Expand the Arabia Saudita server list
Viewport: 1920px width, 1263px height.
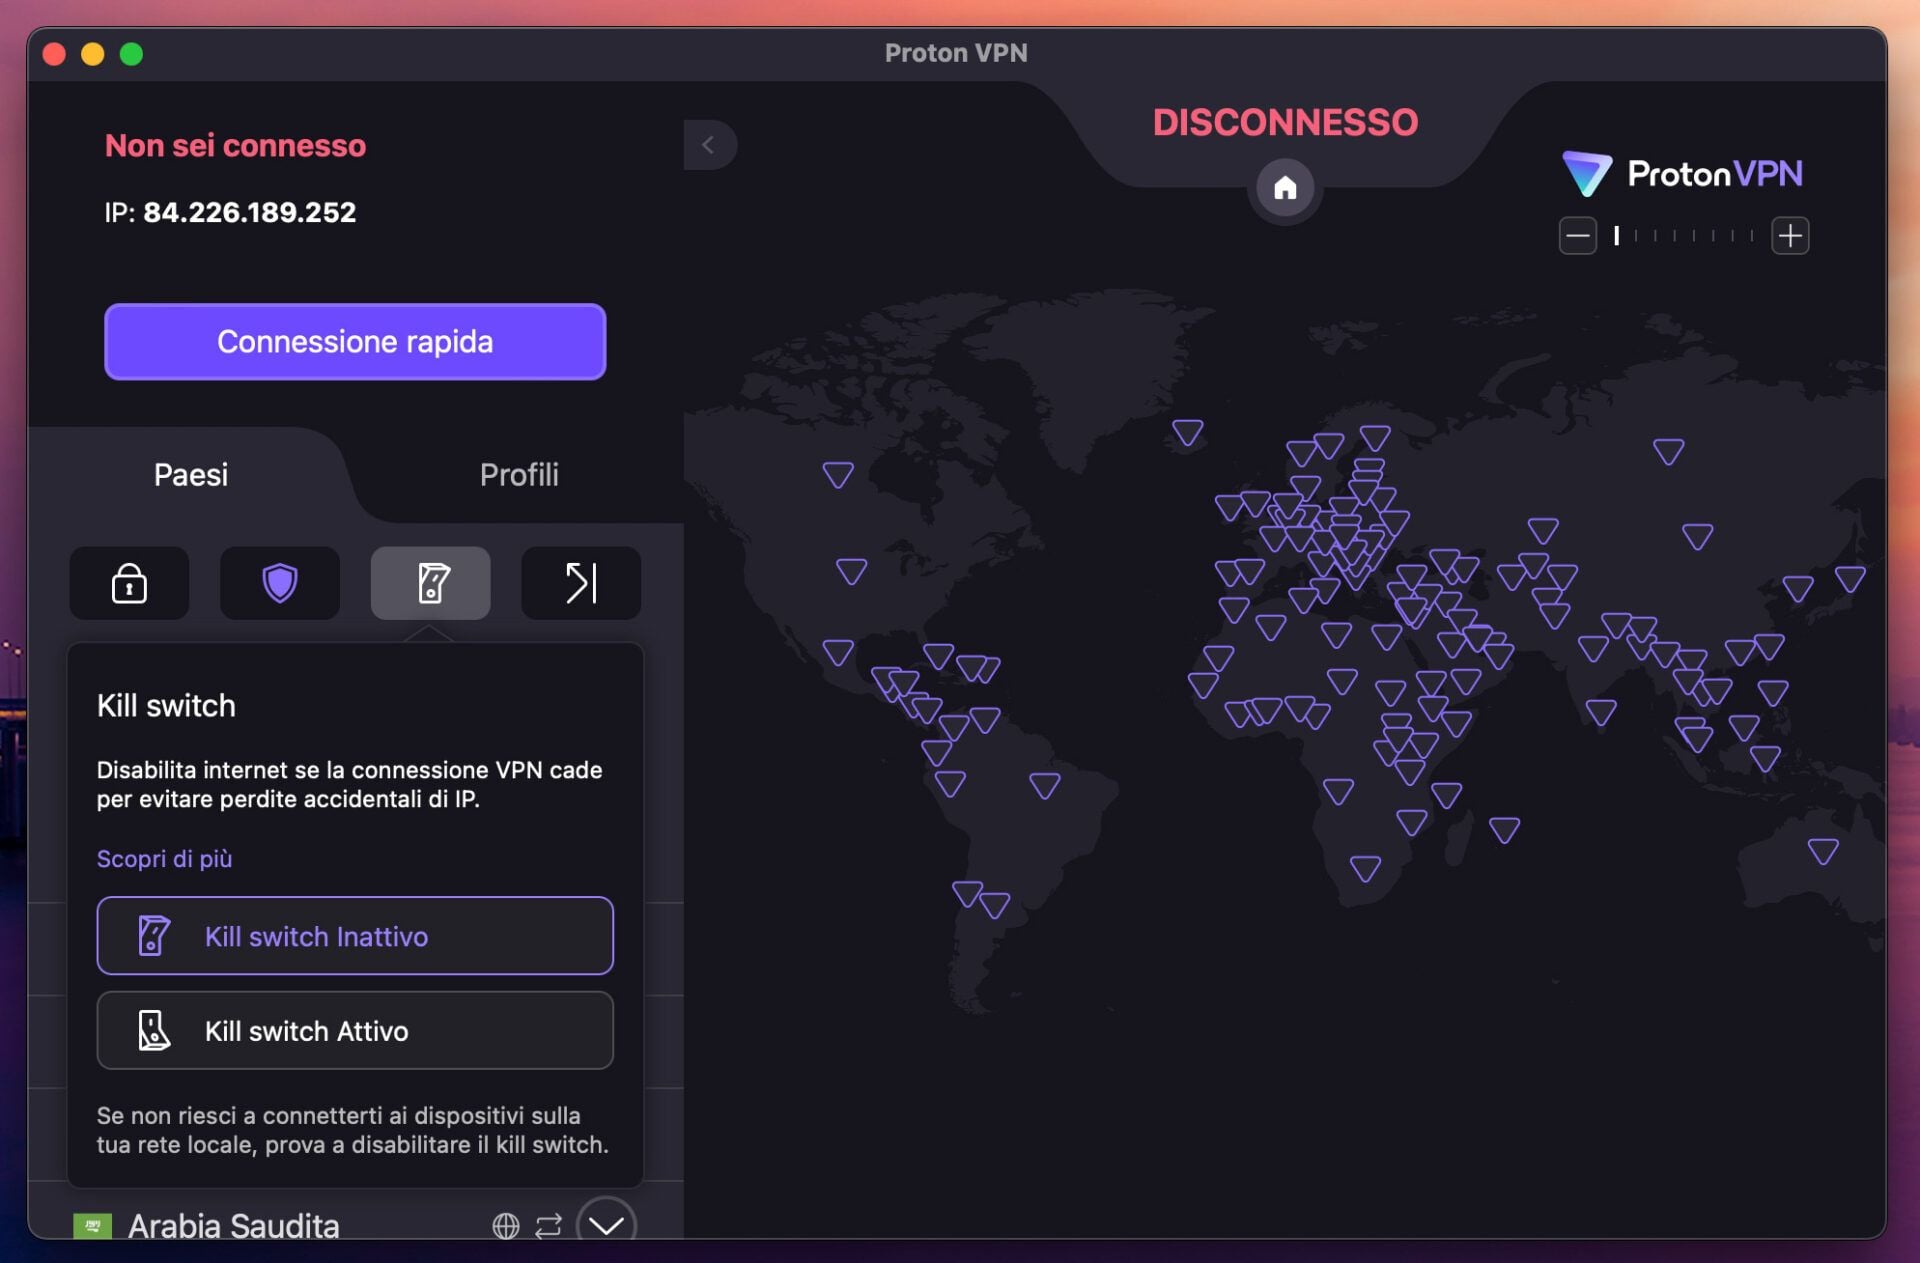tap(606, 1224)
